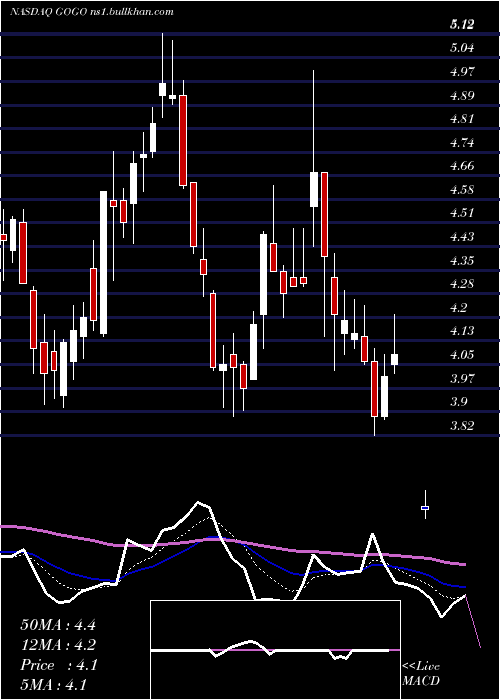The width and height of the screenshot is (500, 700).
Task: Click the 5MA : 4.1 readout
Action: [x=53, y=685]
